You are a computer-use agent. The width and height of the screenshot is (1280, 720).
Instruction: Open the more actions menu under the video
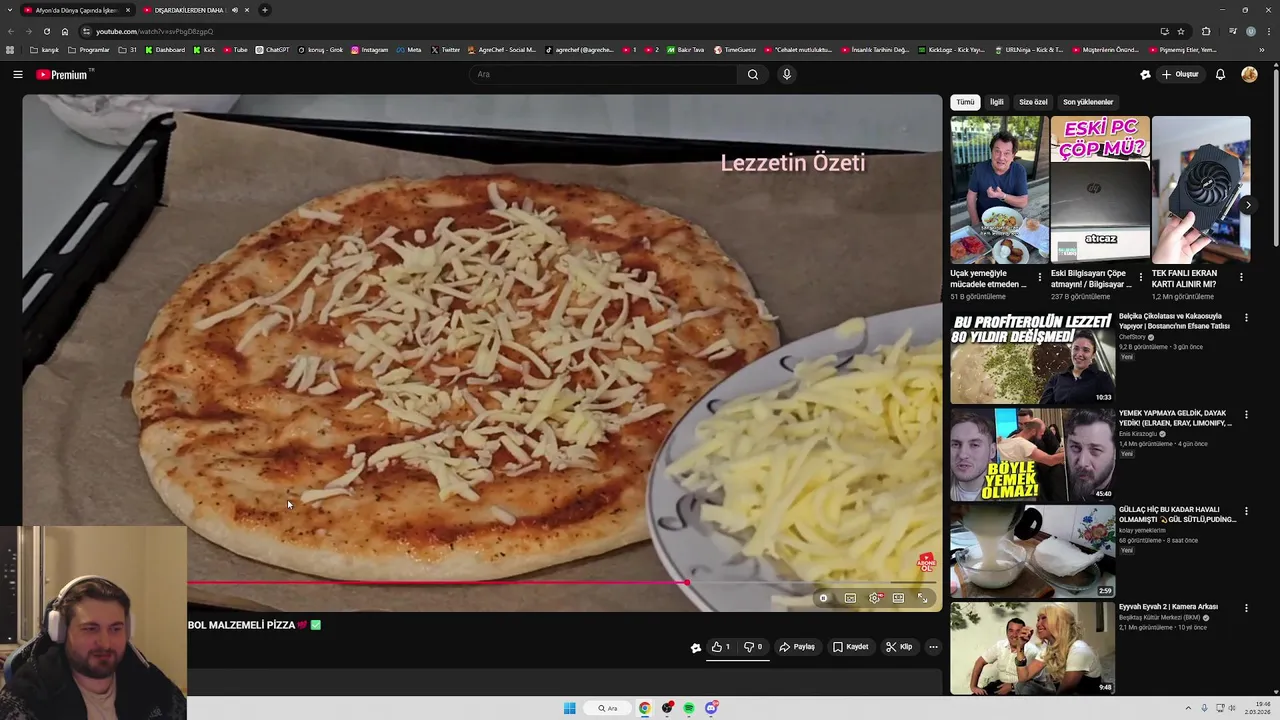point(933,647)
